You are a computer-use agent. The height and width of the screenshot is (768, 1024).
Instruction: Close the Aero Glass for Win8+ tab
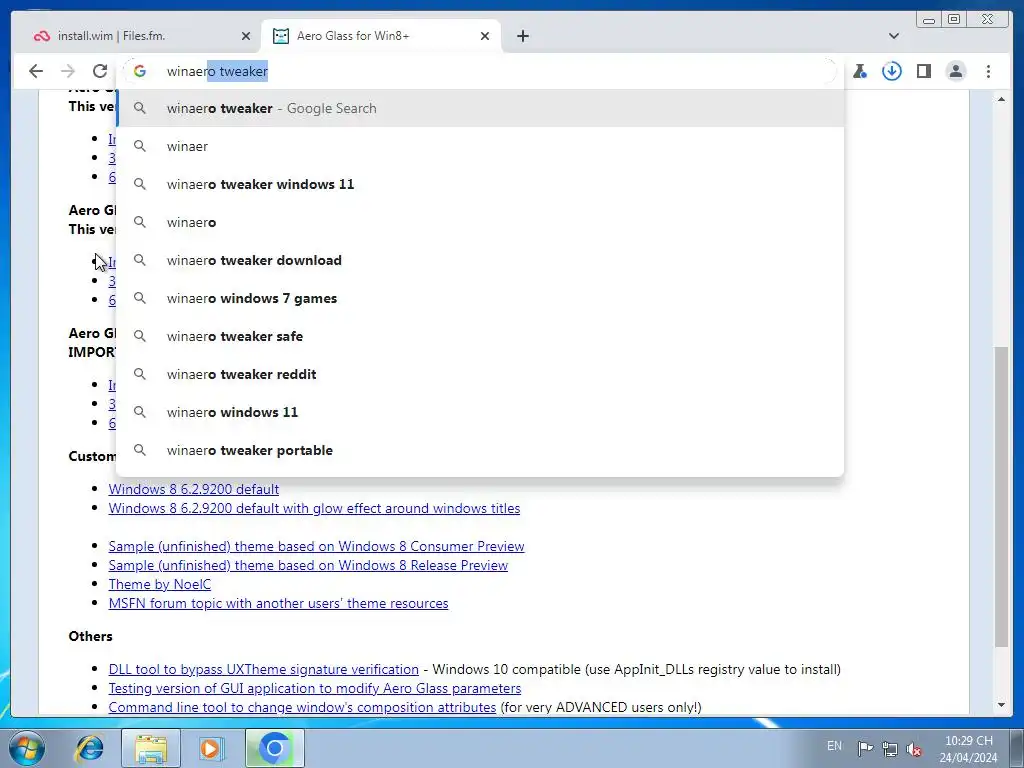click(485, 36)
